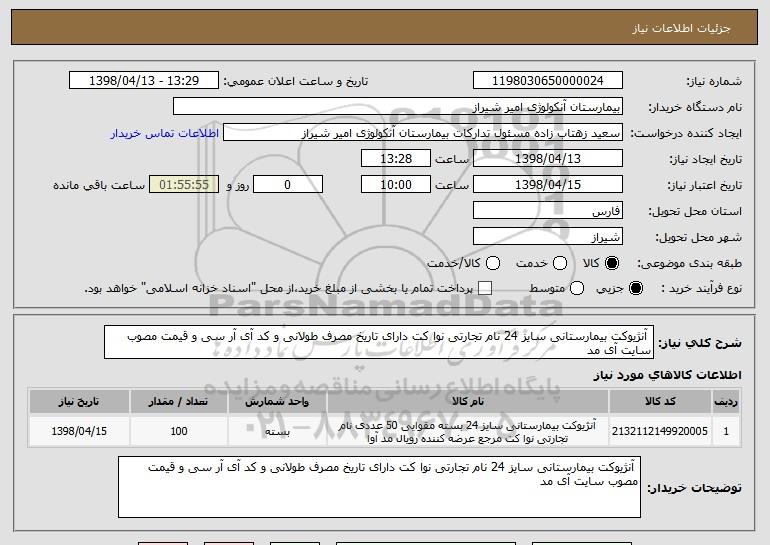This screenshot has height=545, width=770.
Task: Select the کالا/خدمت radio button
Action: 493,264
